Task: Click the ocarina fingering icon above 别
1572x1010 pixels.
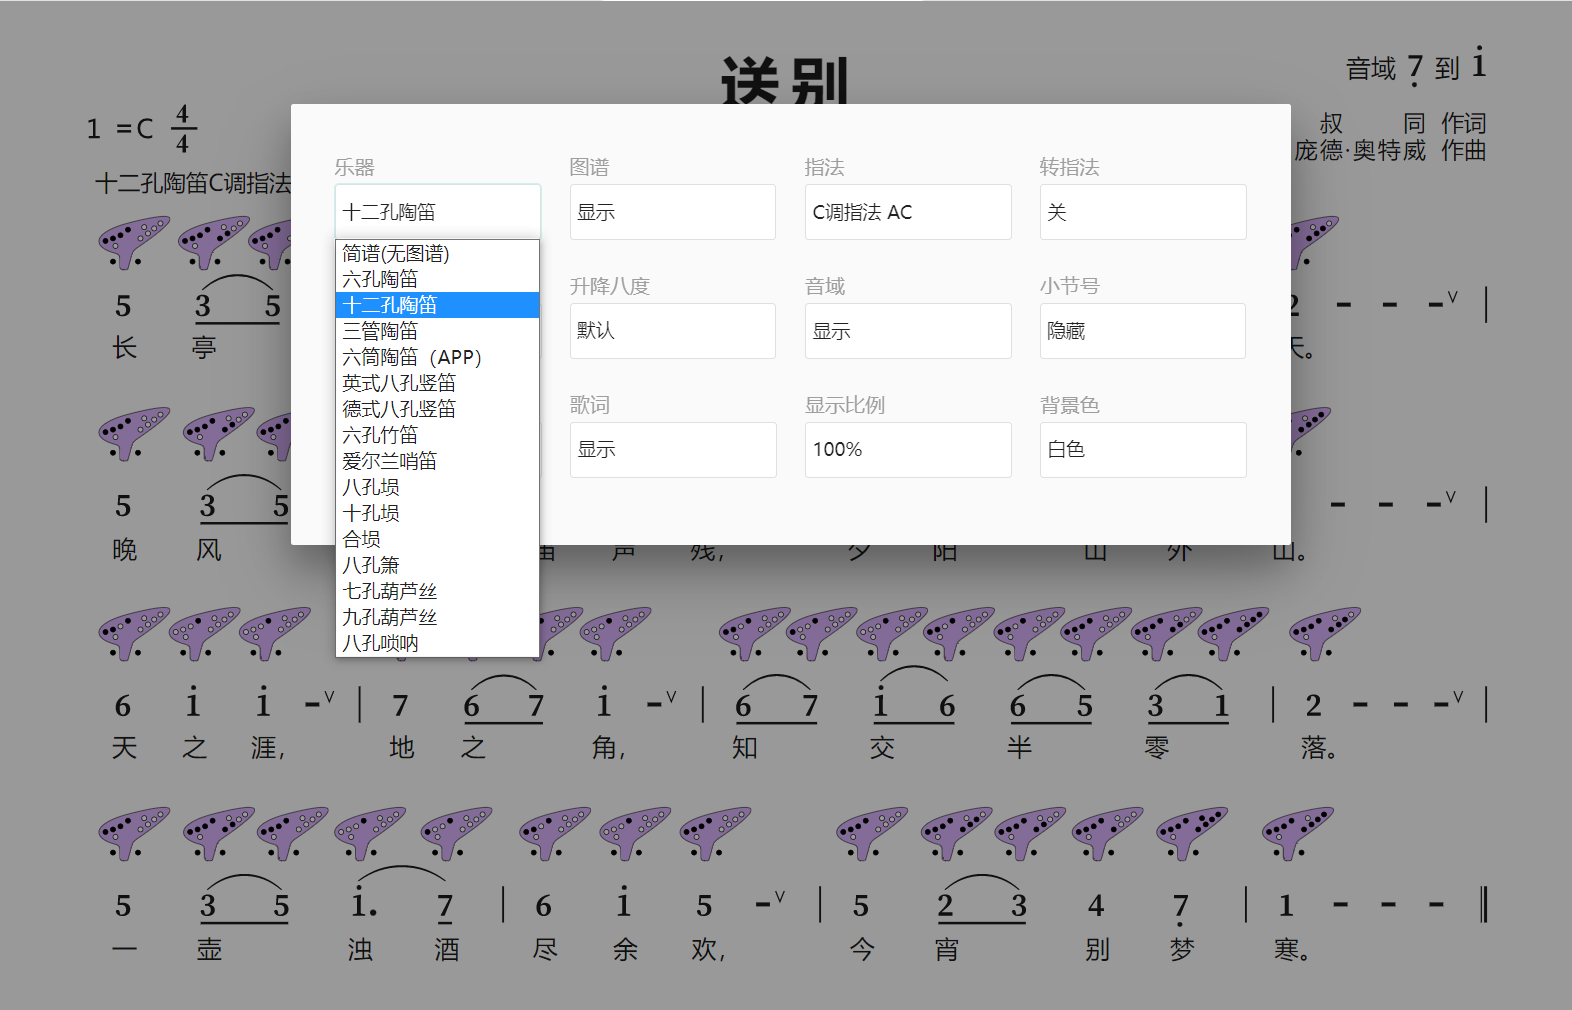Action: 1108,833
